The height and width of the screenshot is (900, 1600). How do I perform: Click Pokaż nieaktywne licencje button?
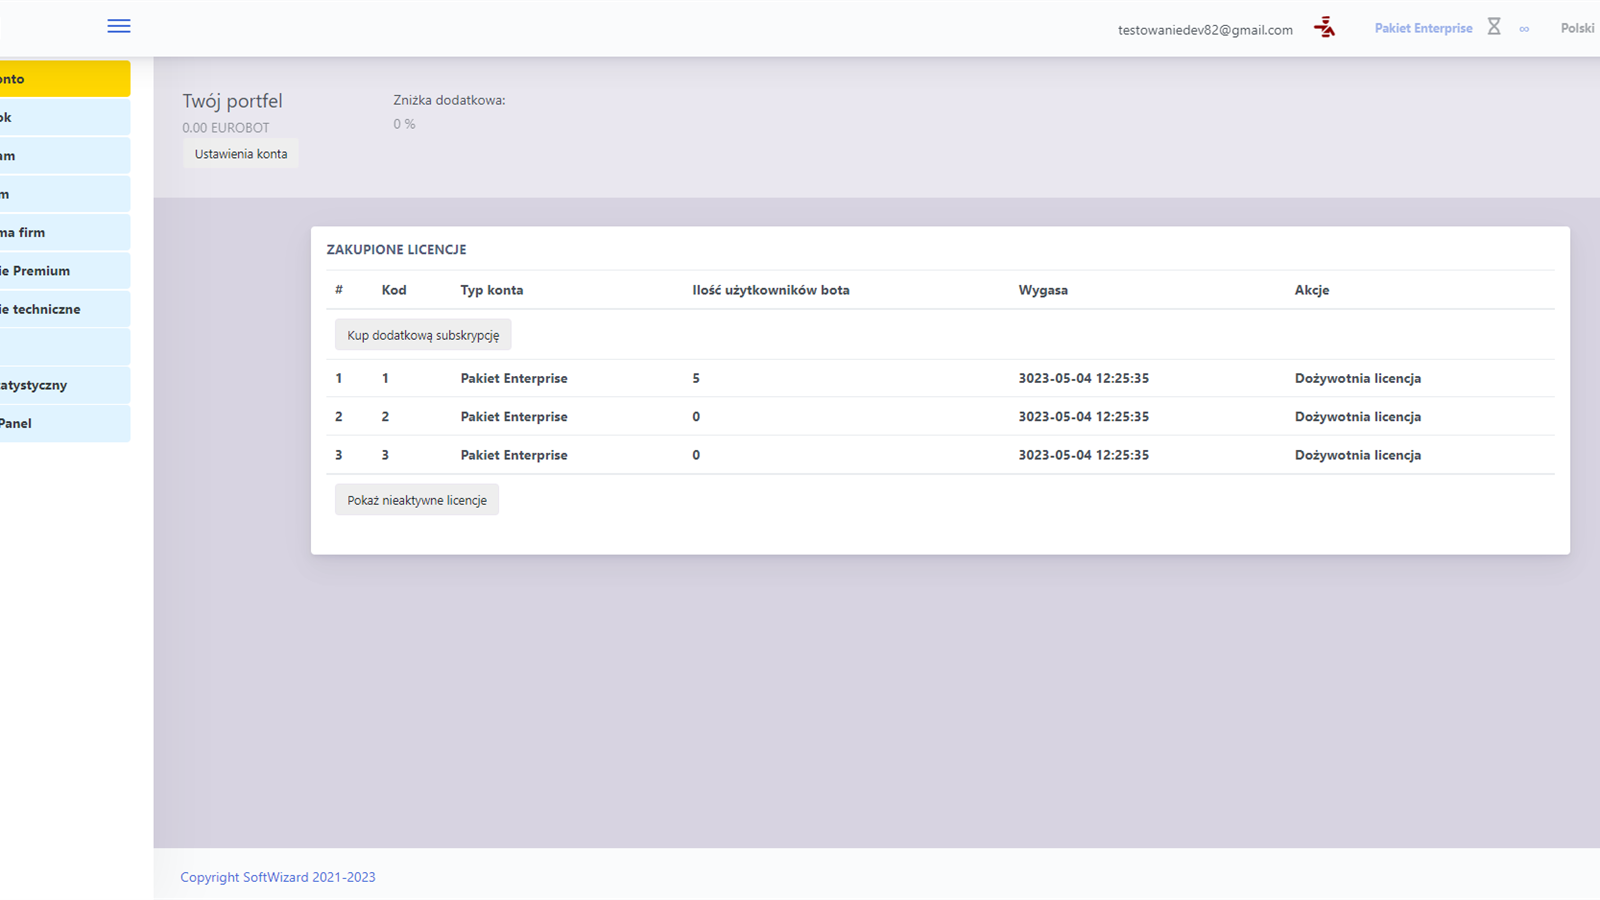[417, 500]
